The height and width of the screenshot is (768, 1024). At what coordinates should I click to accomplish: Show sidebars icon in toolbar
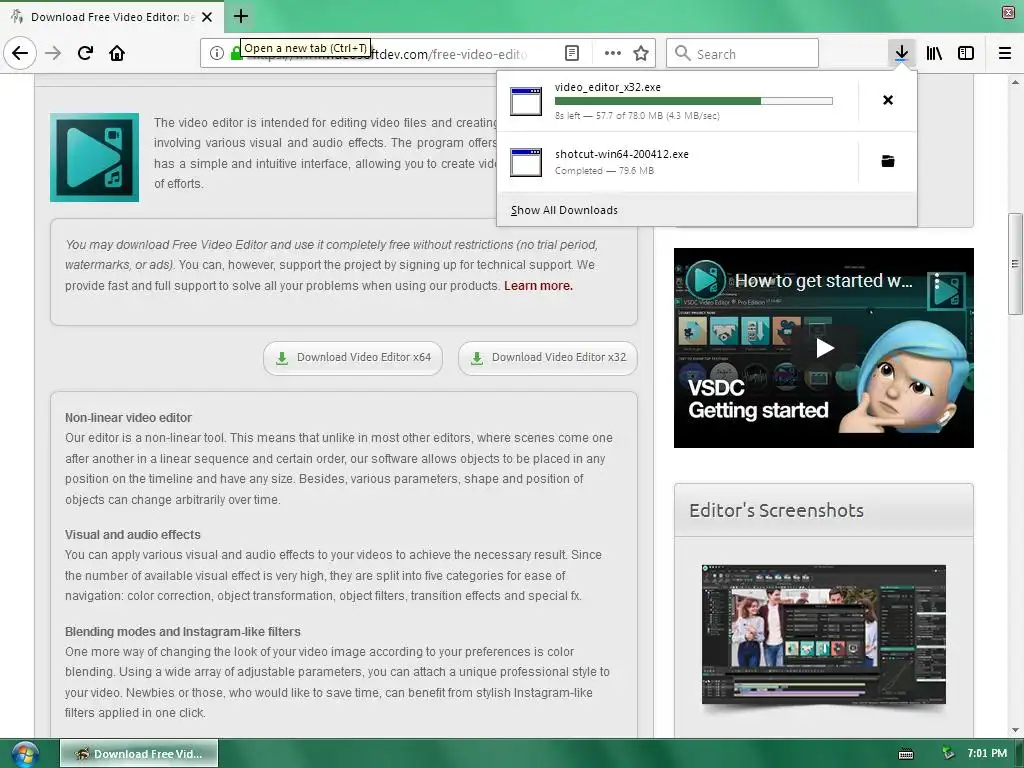[966, 53]
